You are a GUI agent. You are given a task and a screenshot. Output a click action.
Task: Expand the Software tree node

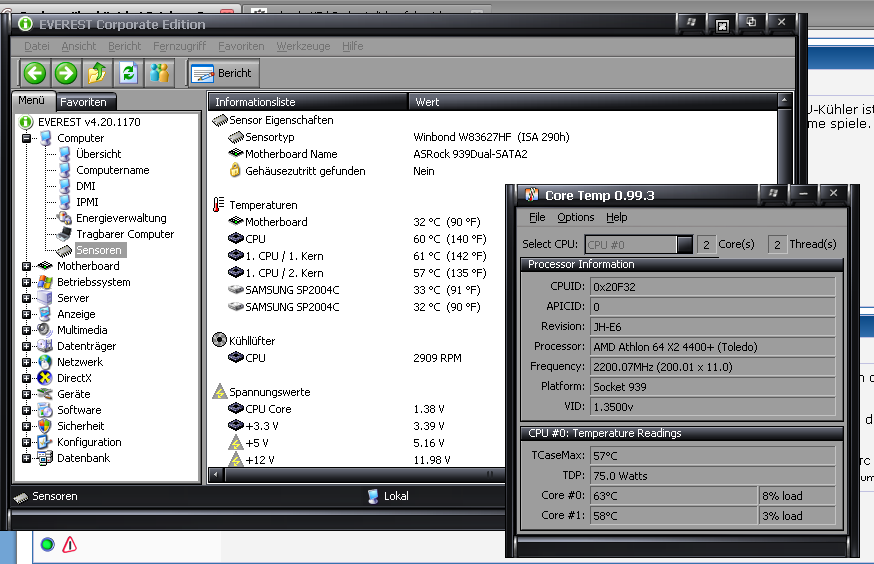[x=26, y=410]
